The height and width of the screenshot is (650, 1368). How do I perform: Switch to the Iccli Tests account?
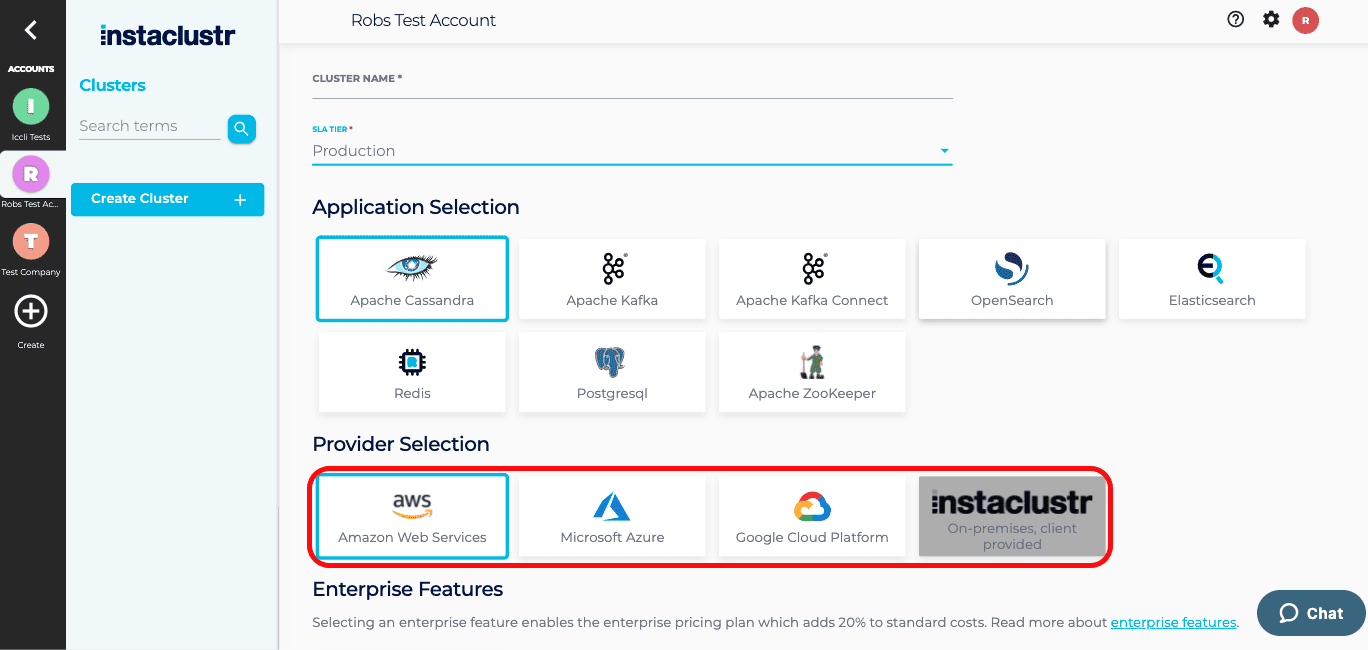pos(31,105)
